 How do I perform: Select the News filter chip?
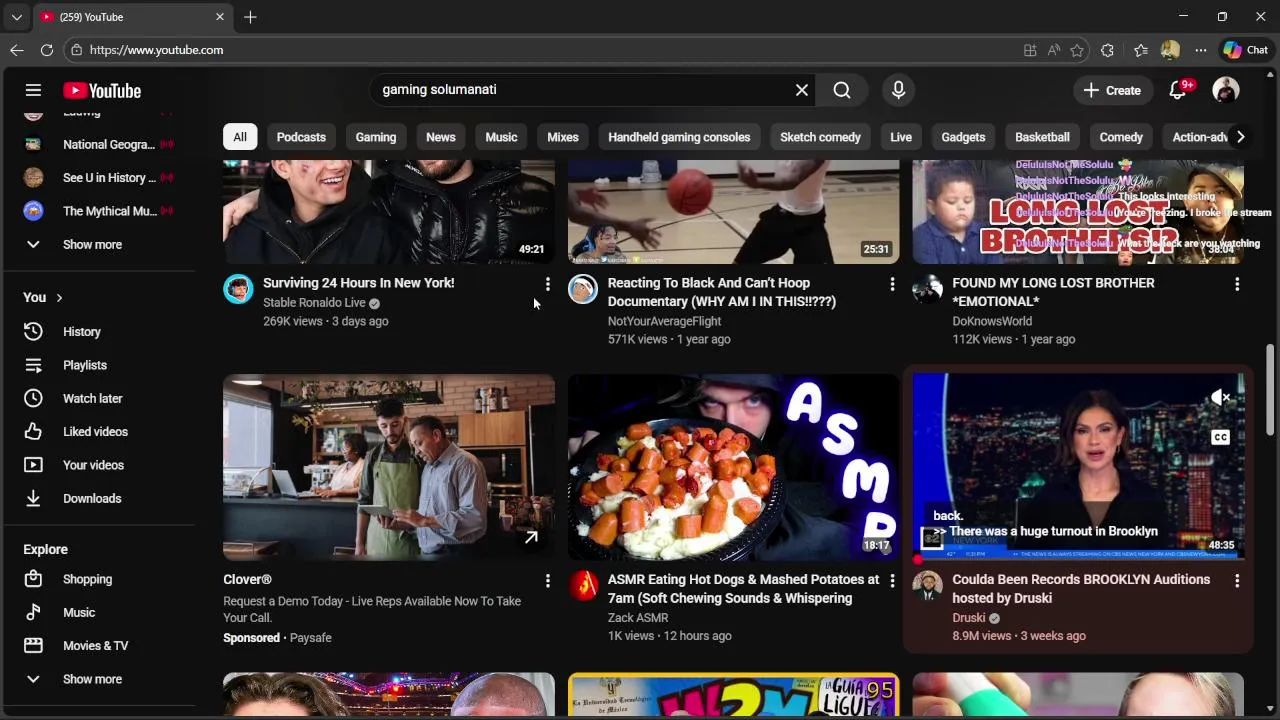click(x=440, y=137)
